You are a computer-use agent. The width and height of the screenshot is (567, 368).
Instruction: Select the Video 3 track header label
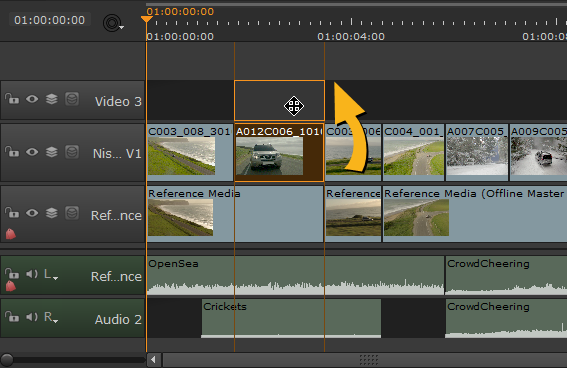118,102
